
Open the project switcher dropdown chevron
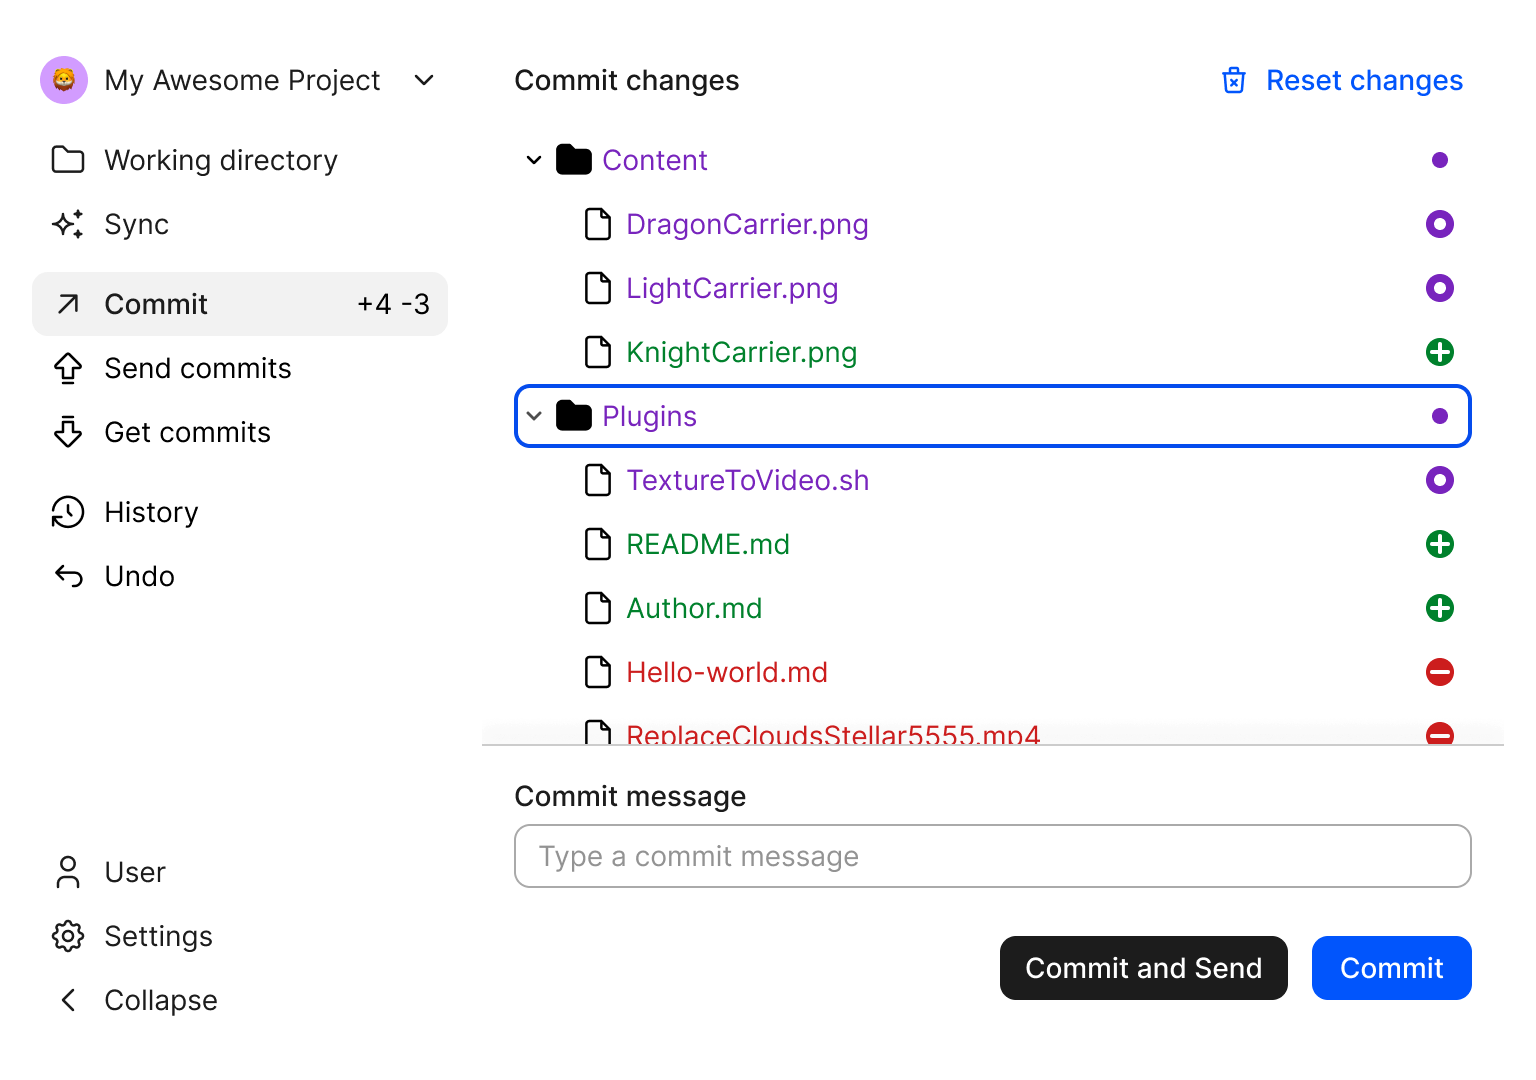tap(424, 80)
